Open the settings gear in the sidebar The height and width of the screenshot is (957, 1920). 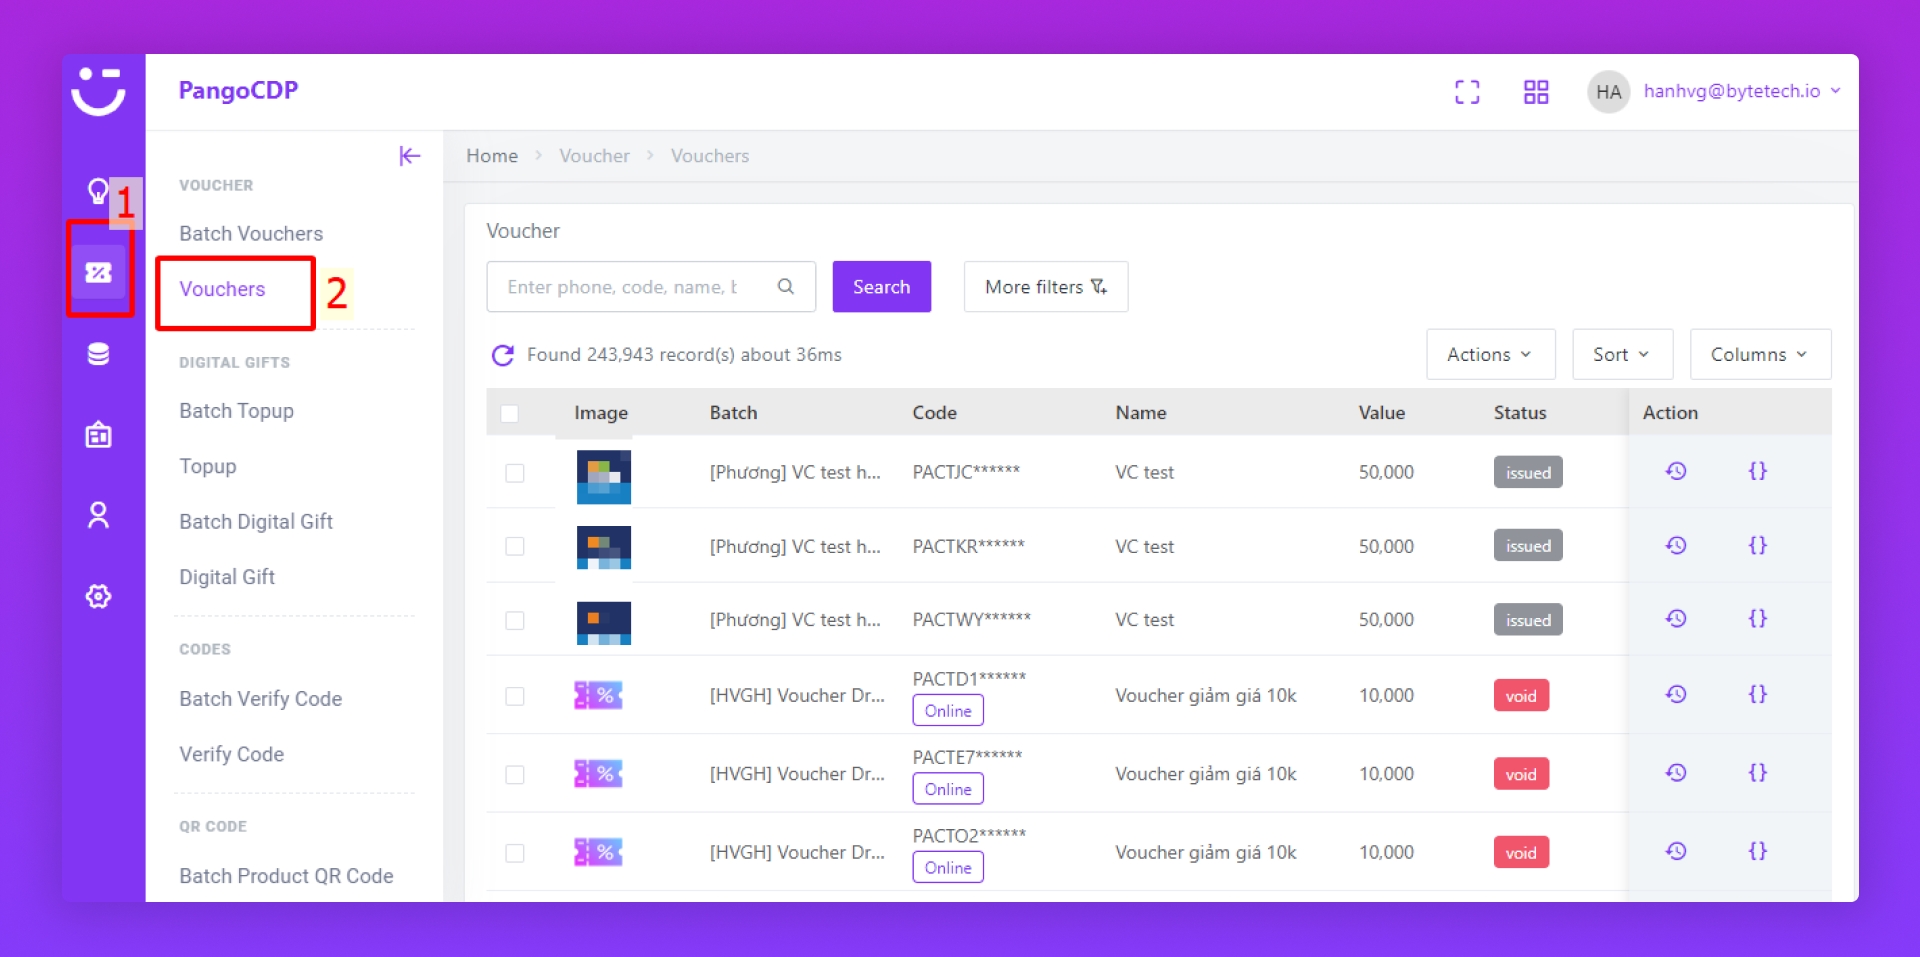coord(98,596)
